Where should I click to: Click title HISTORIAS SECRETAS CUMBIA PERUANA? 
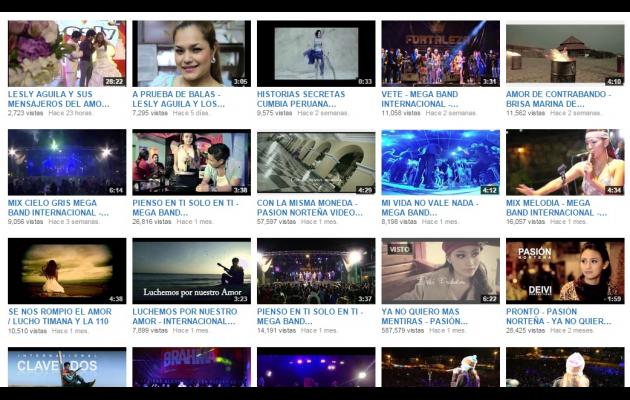tap(301, 99)
